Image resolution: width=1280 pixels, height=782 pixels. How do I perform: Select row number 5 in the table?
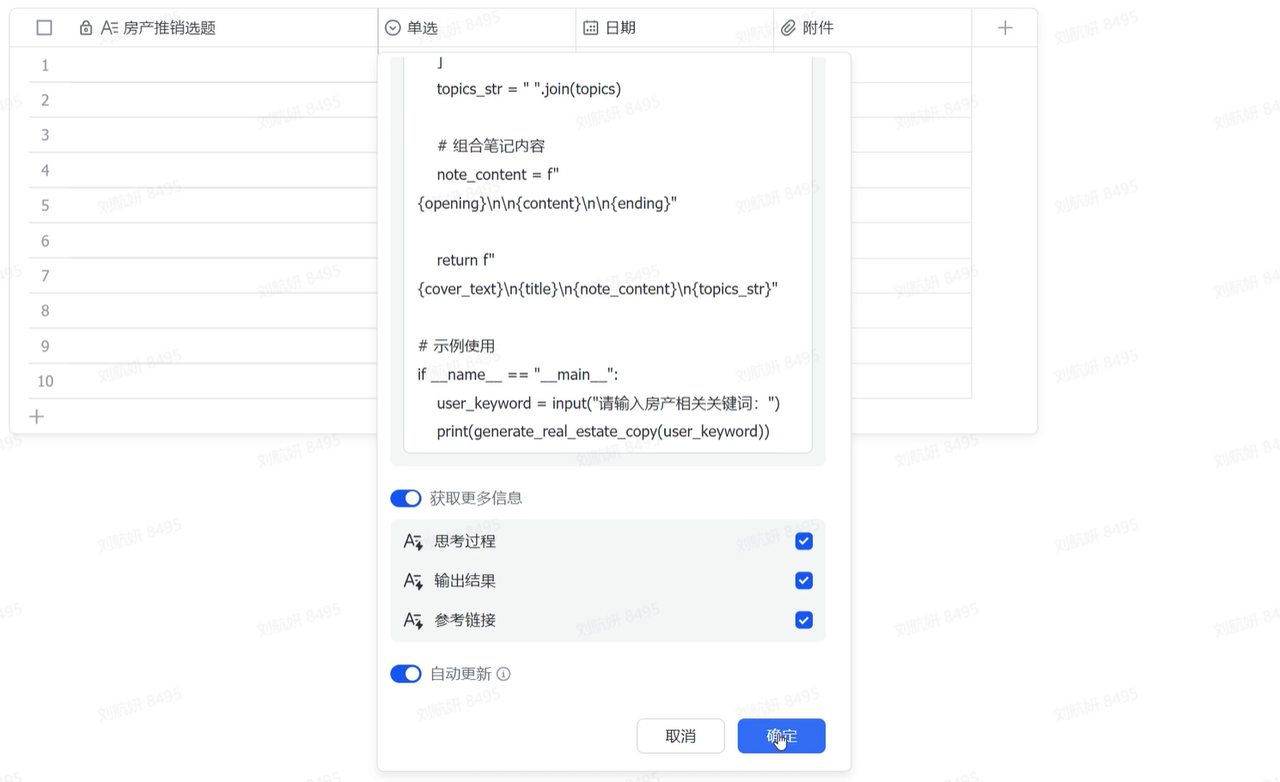pyautogui.click(x=44, y=205)
